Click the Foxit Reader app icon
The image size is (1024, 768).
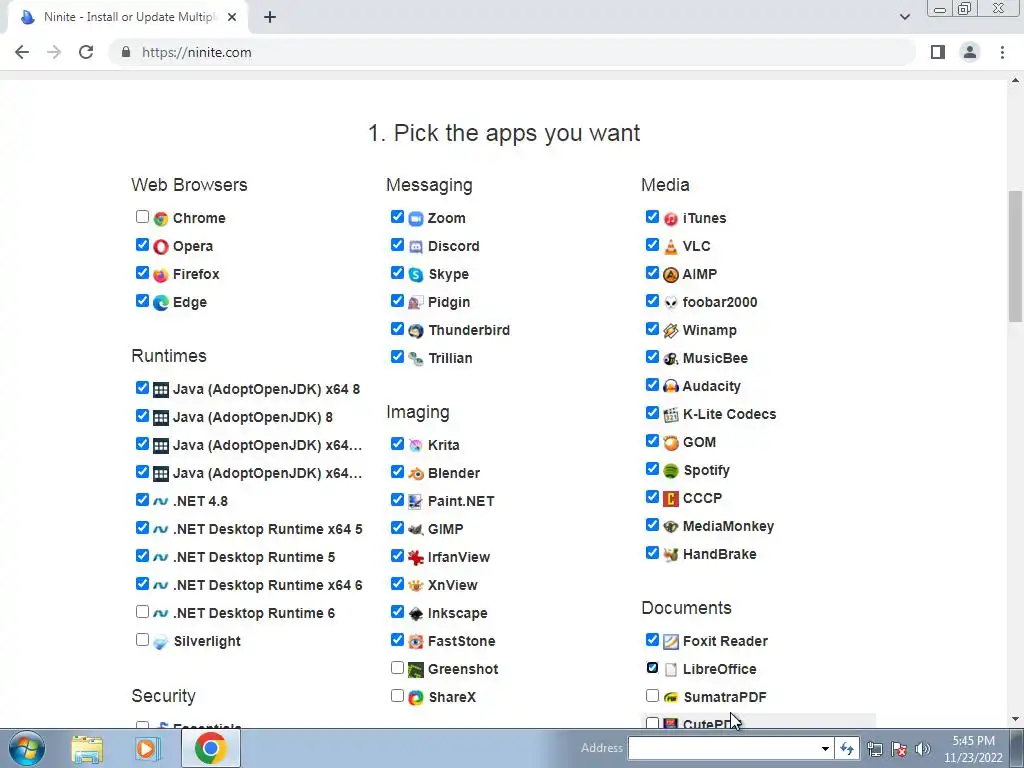[x=671, y=641]
